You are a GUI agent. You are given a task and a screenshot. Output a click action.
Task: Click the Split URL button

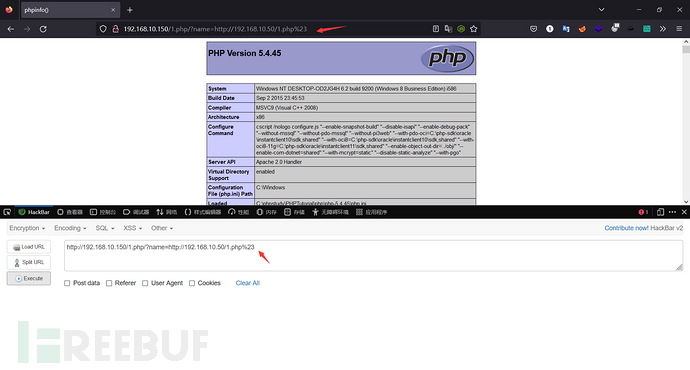(x=29, y=262)
